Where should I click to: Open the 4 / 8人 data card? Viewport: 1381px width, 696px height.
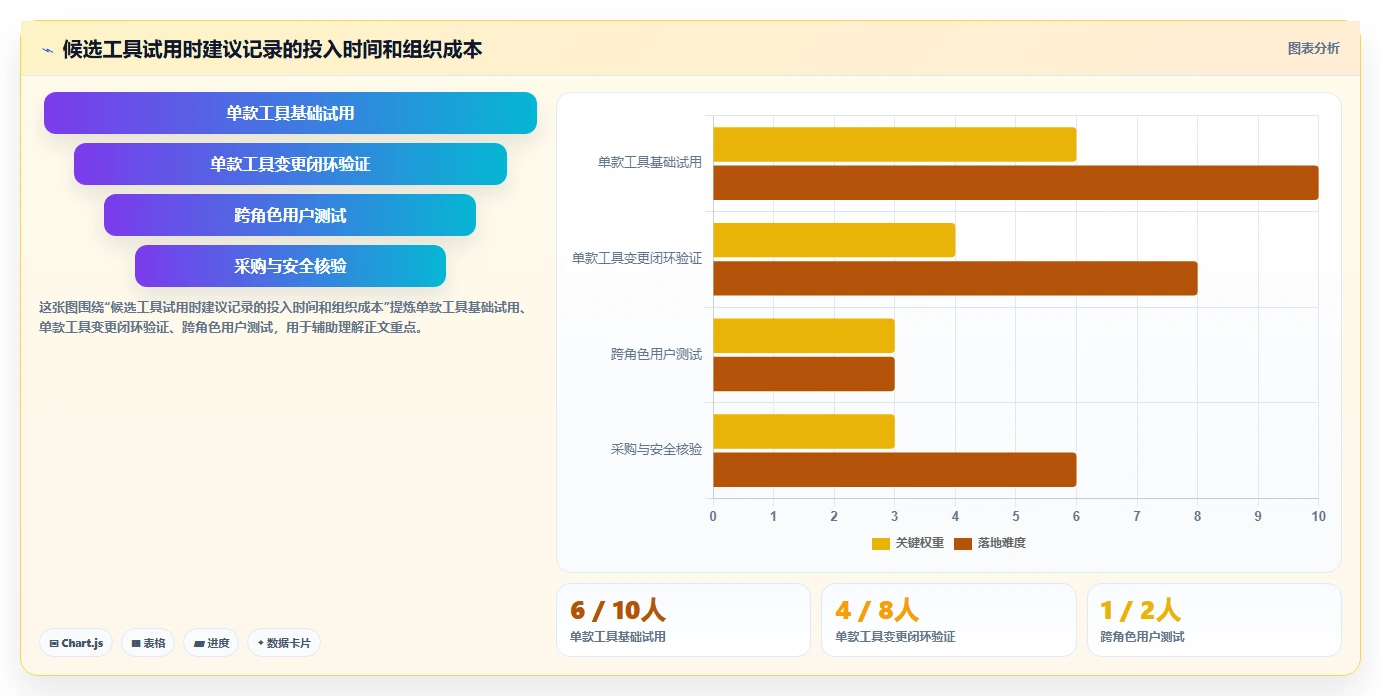pos(949,620)
